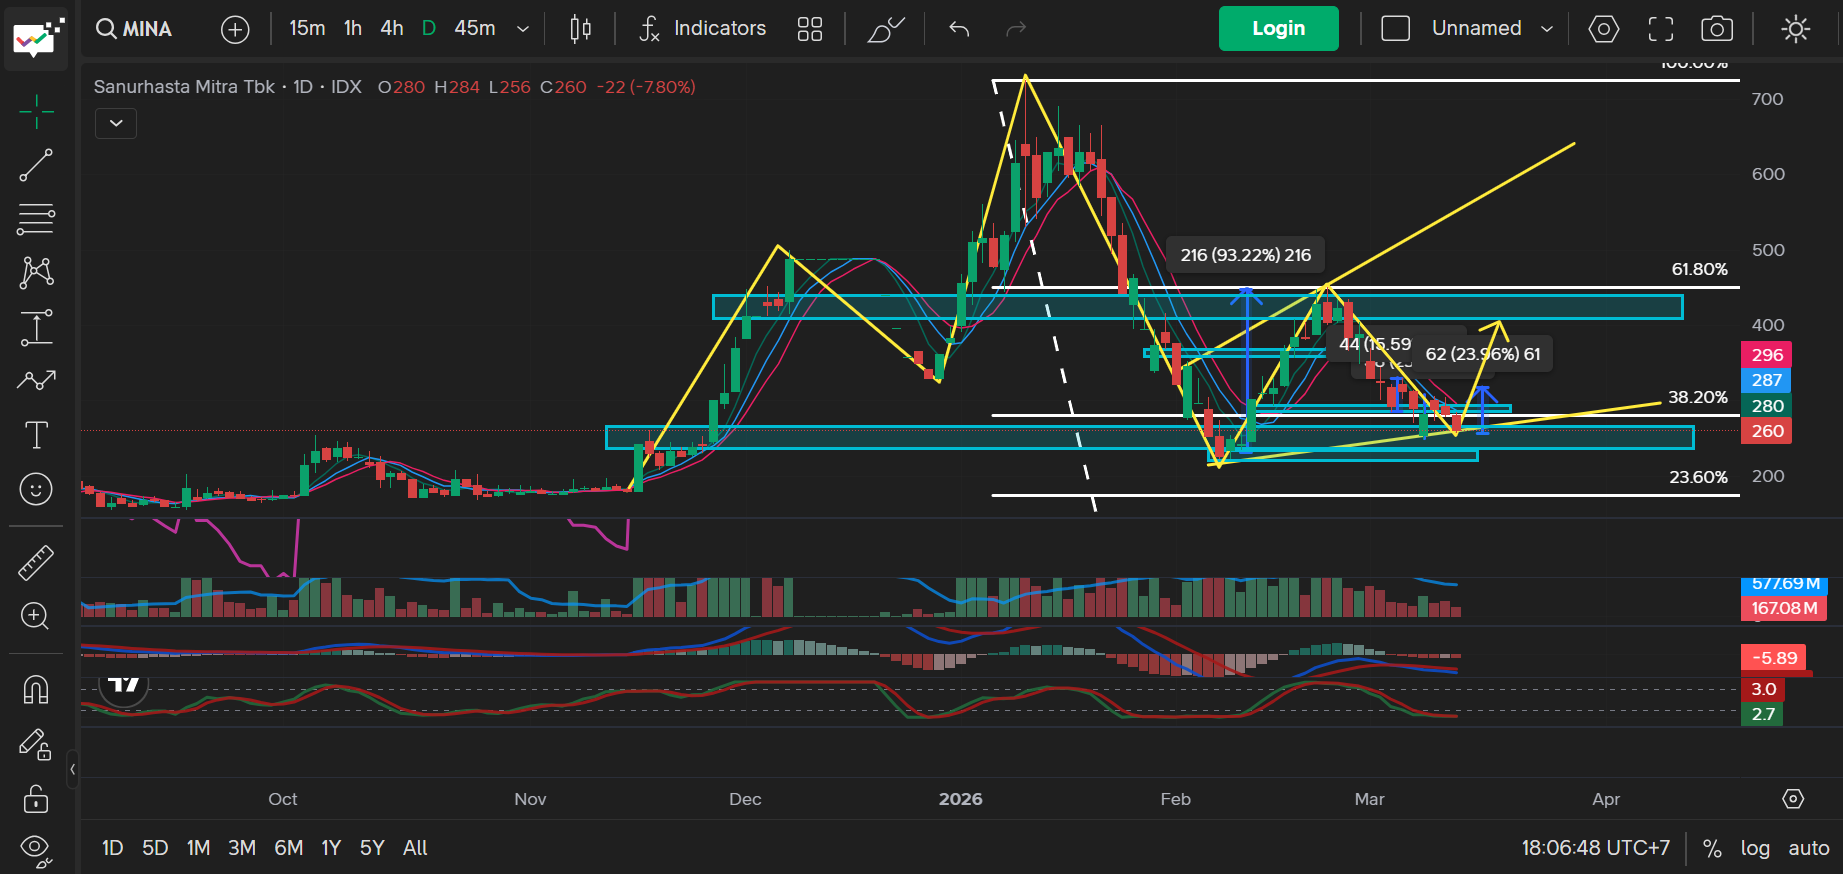Open the candlestick chart style selector
This screenshot has height=874, width=1843.
[x=580, y=29]
